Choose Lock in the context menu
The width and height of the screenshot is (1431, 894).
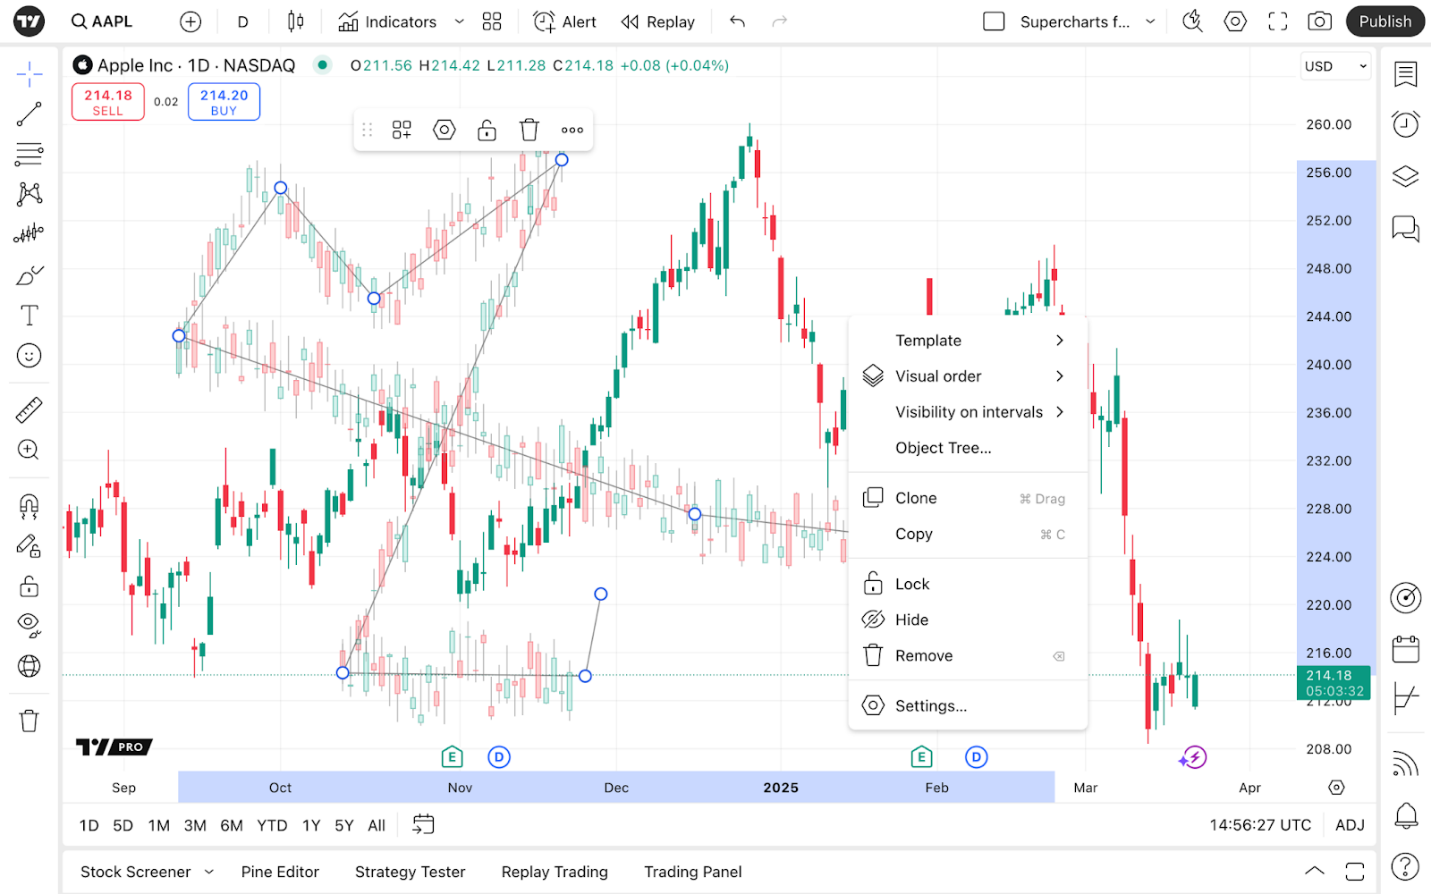point(968,584)
